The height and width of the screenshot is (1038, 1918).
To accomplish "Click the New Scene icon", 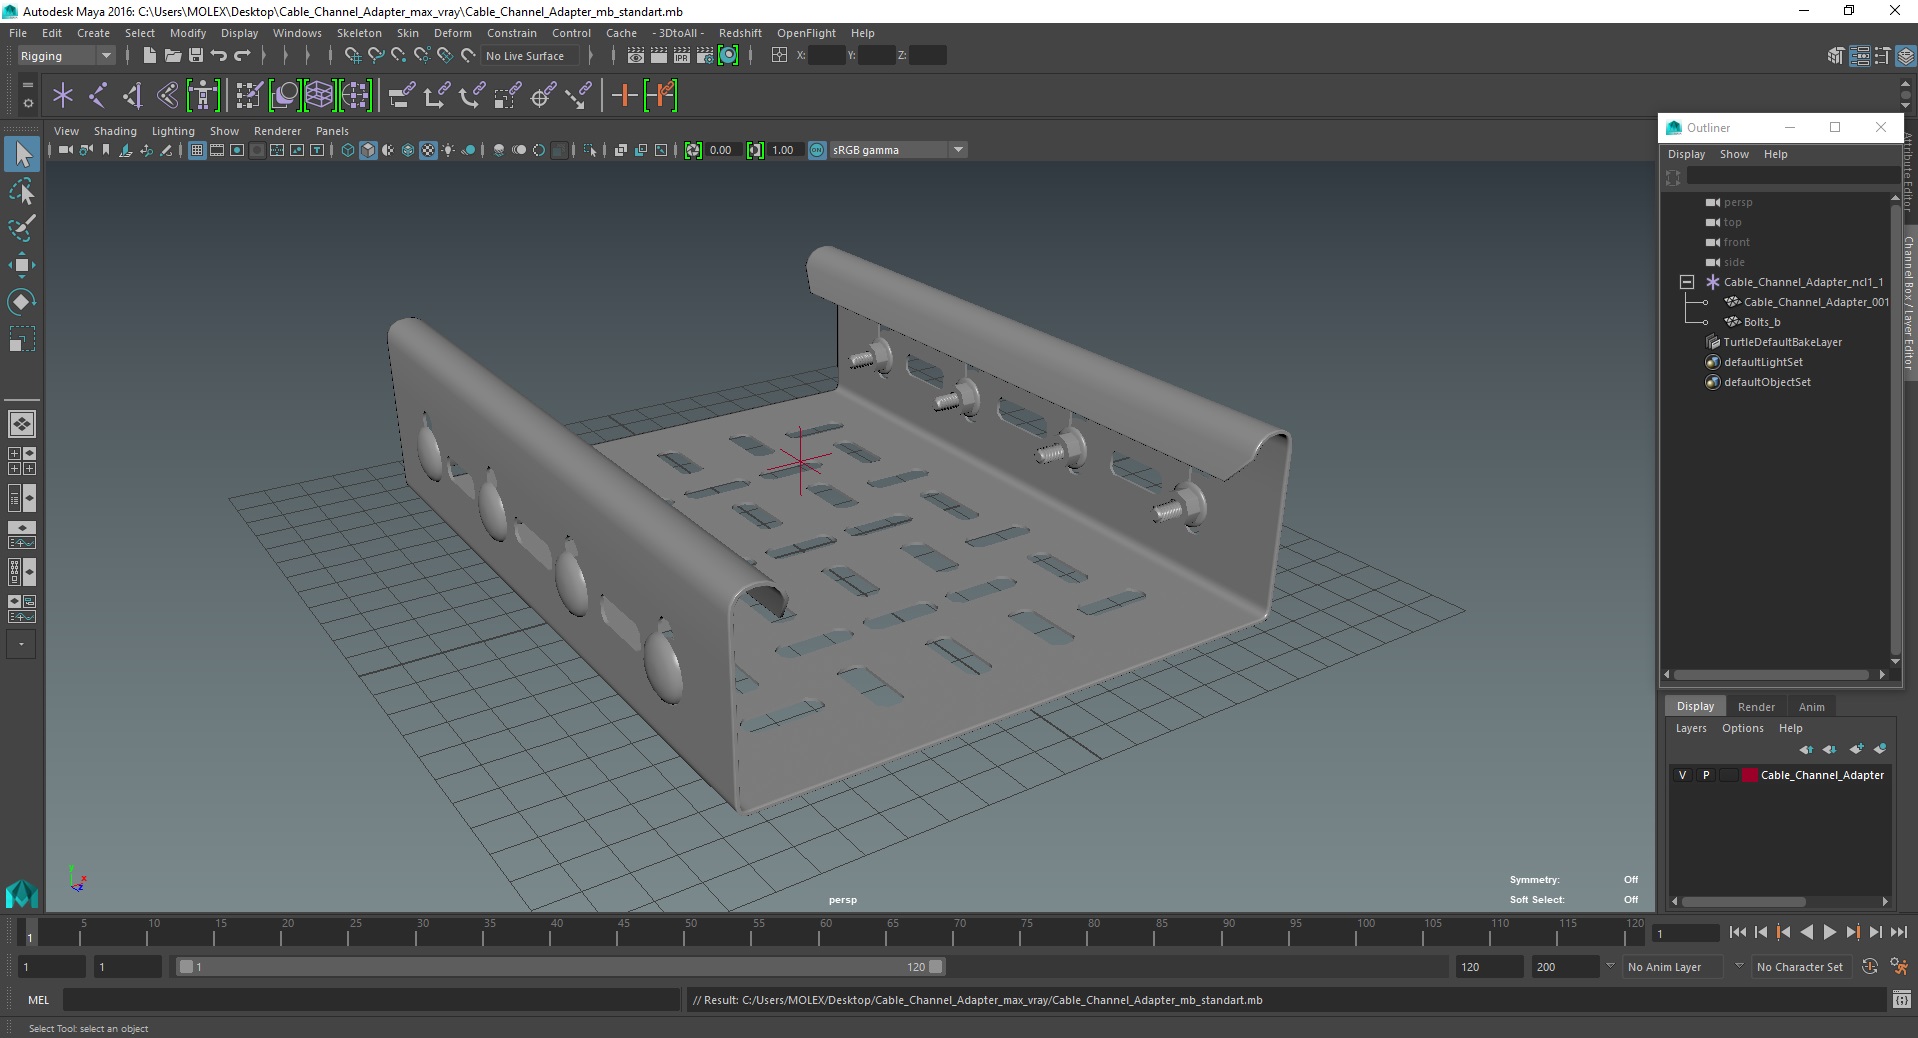I will click(149, 56).
